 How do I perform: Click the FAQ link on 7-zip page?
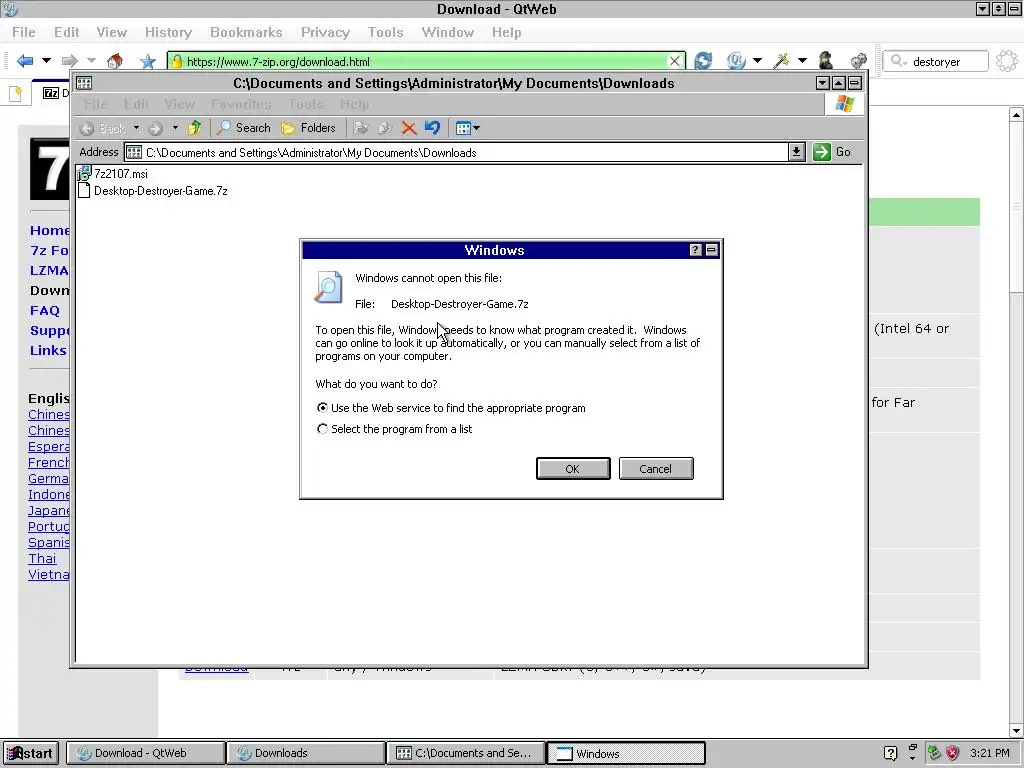click(x=44, y=311)
